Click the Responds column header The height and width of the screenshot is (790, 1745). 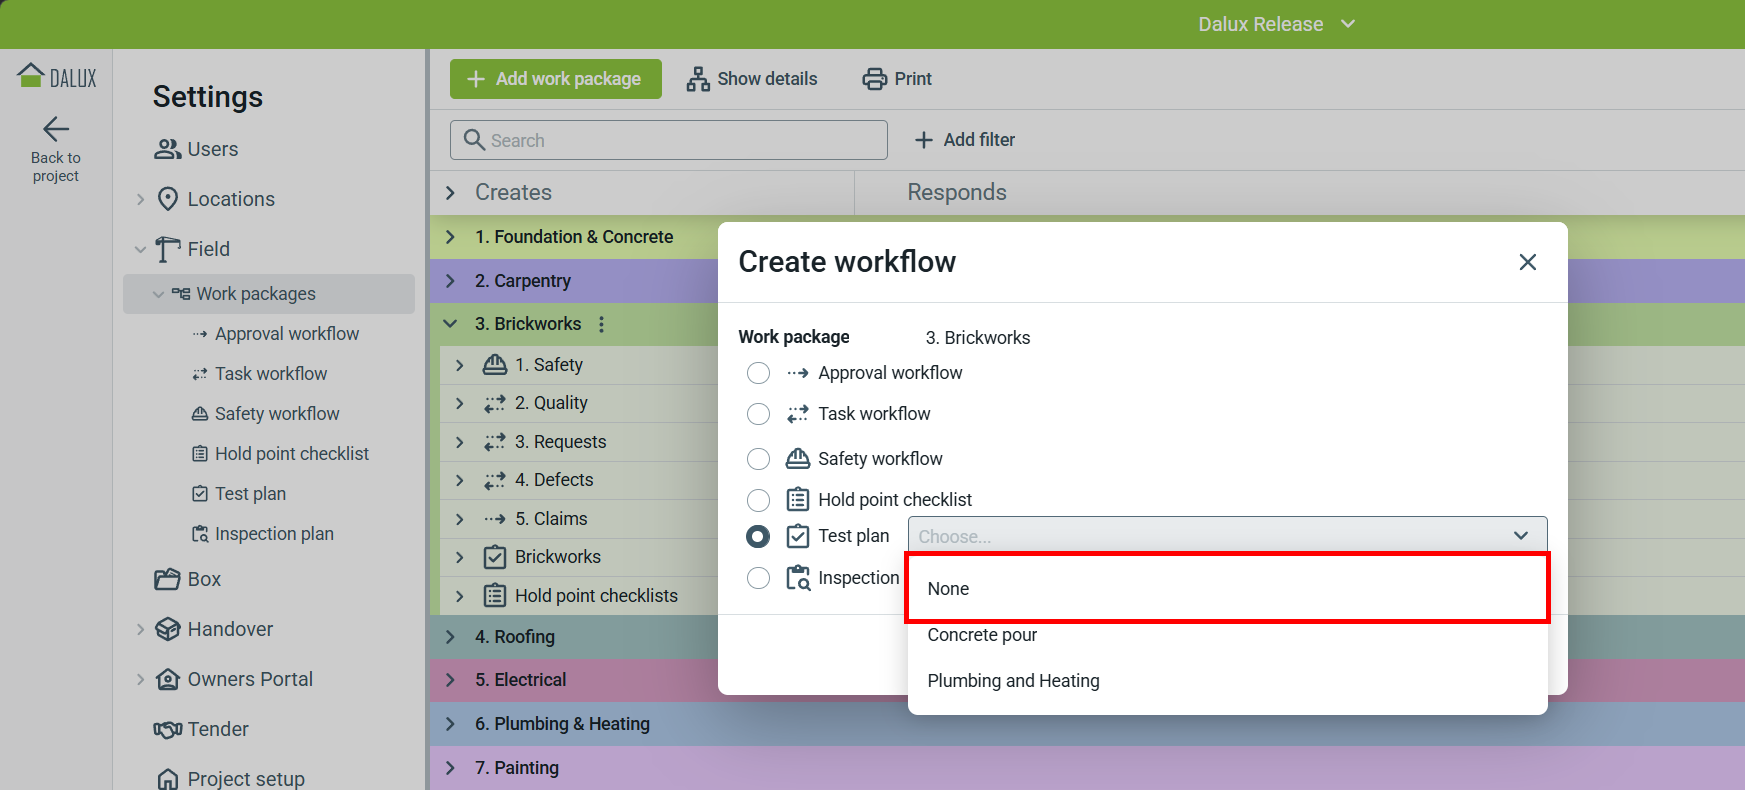click(957, 192)
